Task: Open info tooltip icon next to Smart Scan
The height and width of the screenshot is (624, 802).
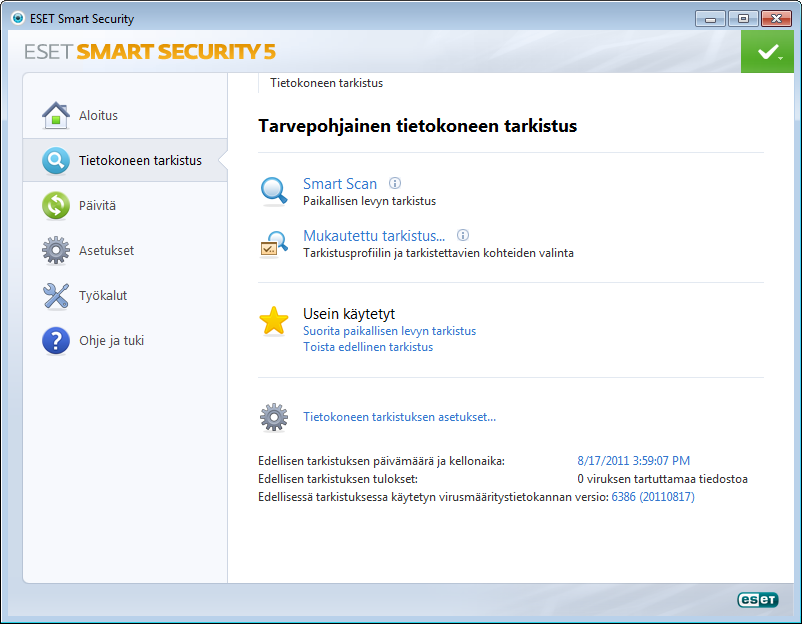Action: pyautogui.click(x=395, y=183)
